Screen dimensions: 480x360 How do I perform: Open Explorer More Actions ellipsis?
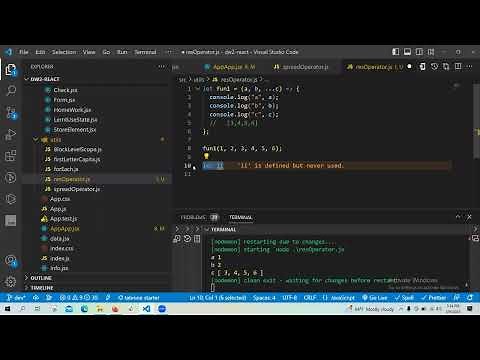[x=162, y=67]
